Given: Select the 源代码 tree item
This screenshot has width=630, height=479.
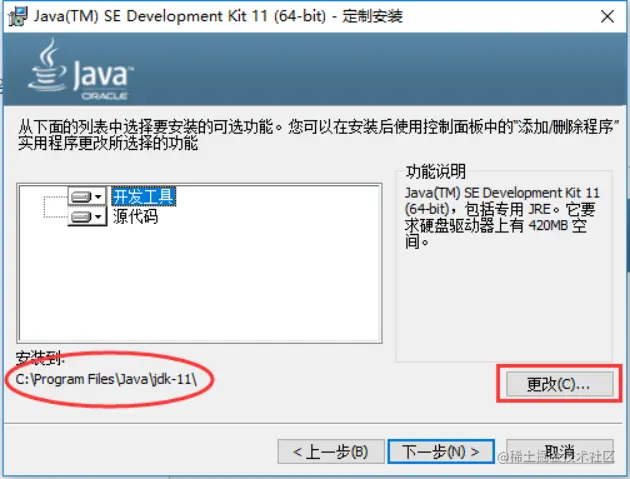Looking at the screenshot, I should coord(135,217).
